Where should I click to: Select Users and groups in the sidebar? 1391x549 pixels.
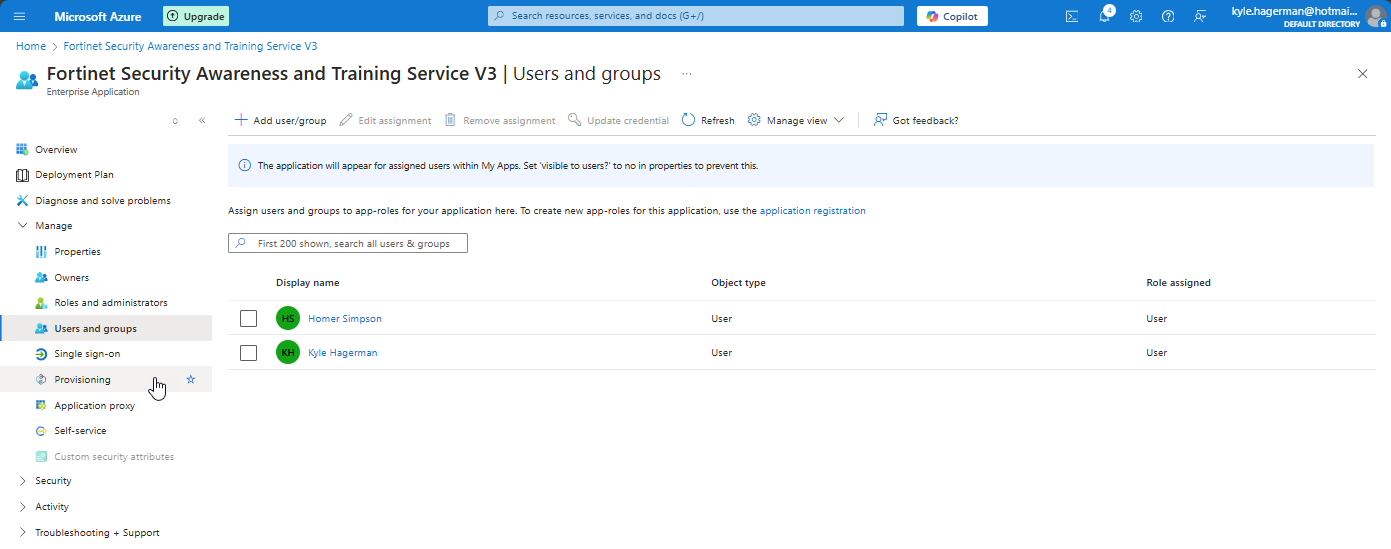pos(106,329)
